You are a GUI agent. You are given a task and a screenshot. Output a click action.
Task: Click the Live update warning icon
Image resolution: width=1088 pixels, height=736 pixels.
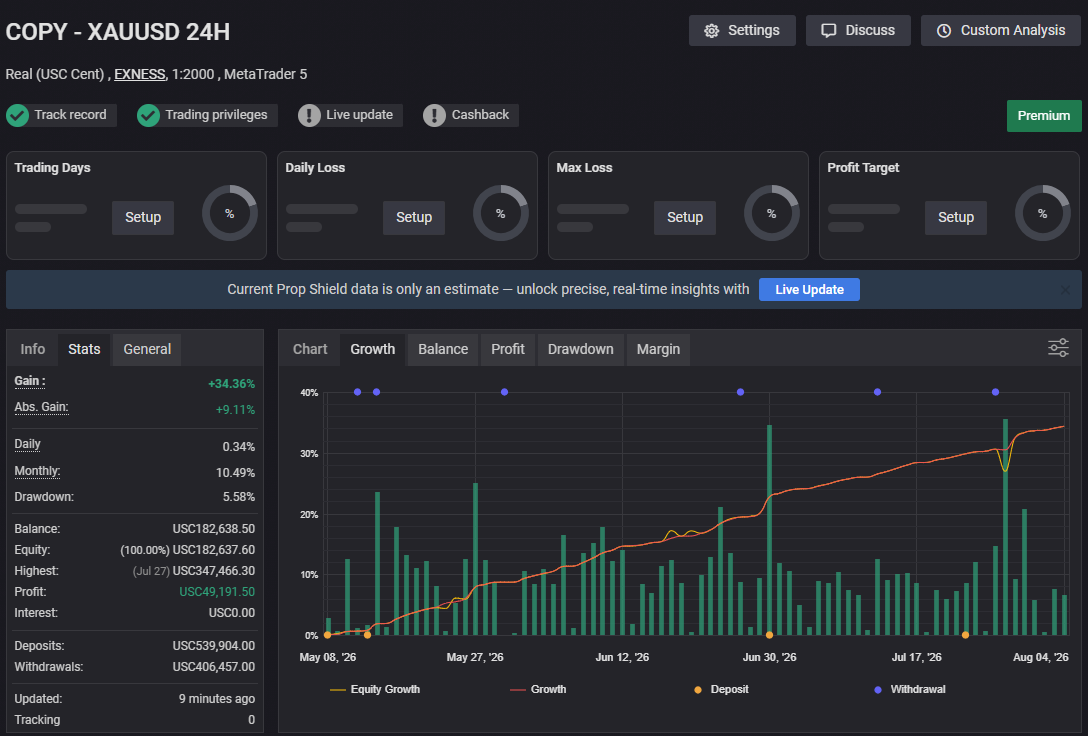pyautogui.click(x=309, y=115)
